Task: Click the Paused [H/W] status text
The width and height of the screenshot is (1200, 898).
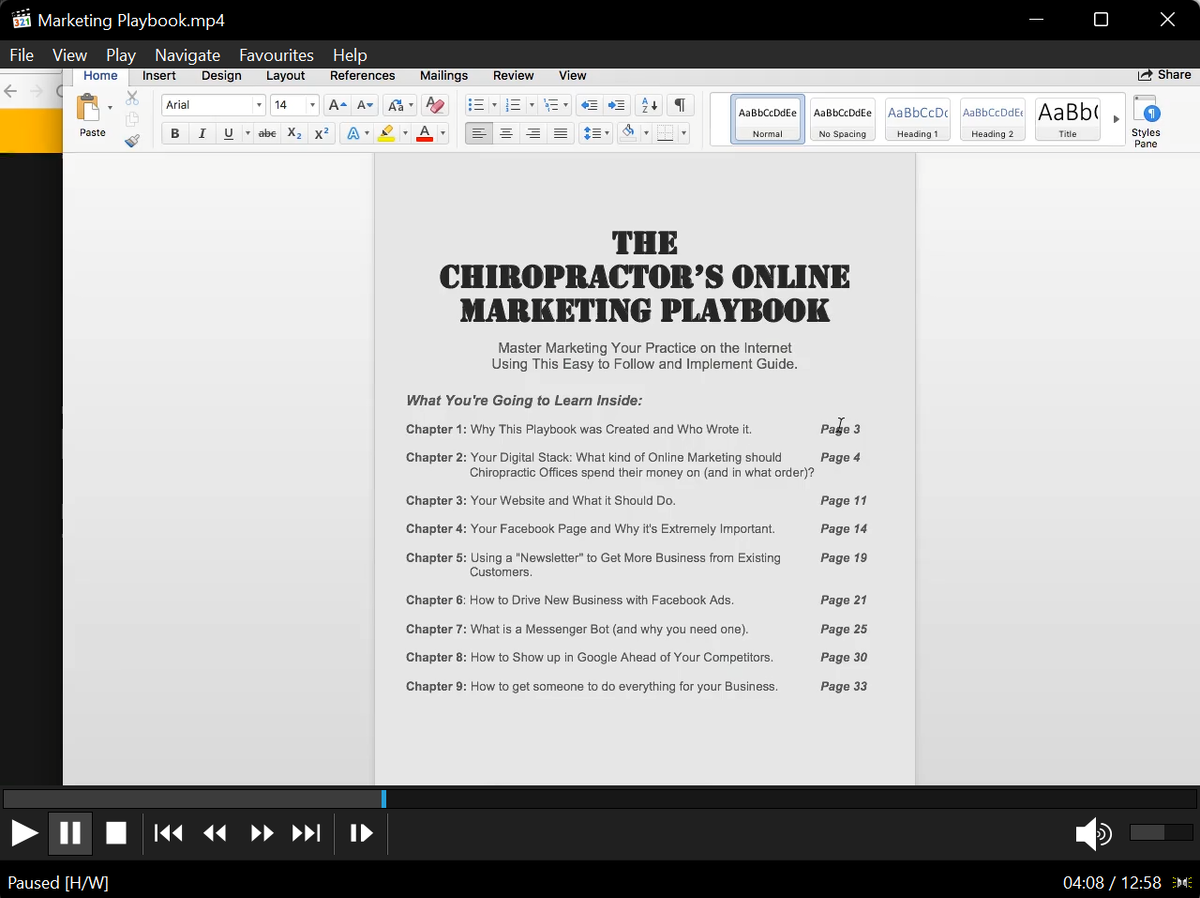Action: coord(58,883)
